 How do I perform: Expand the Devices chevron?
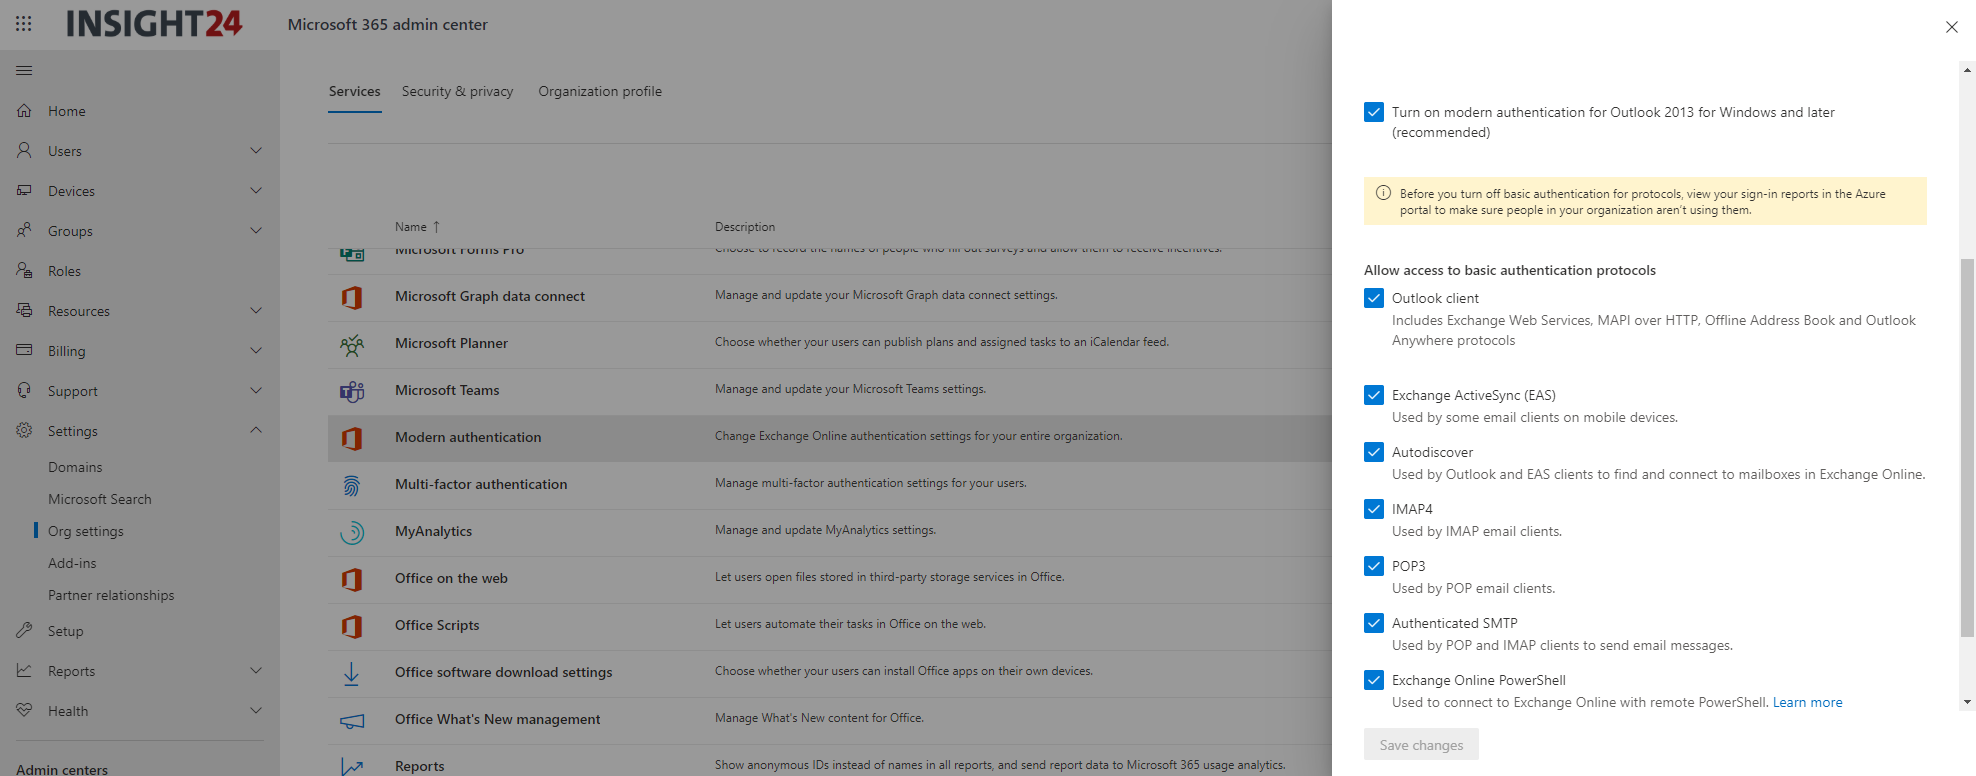256,190
